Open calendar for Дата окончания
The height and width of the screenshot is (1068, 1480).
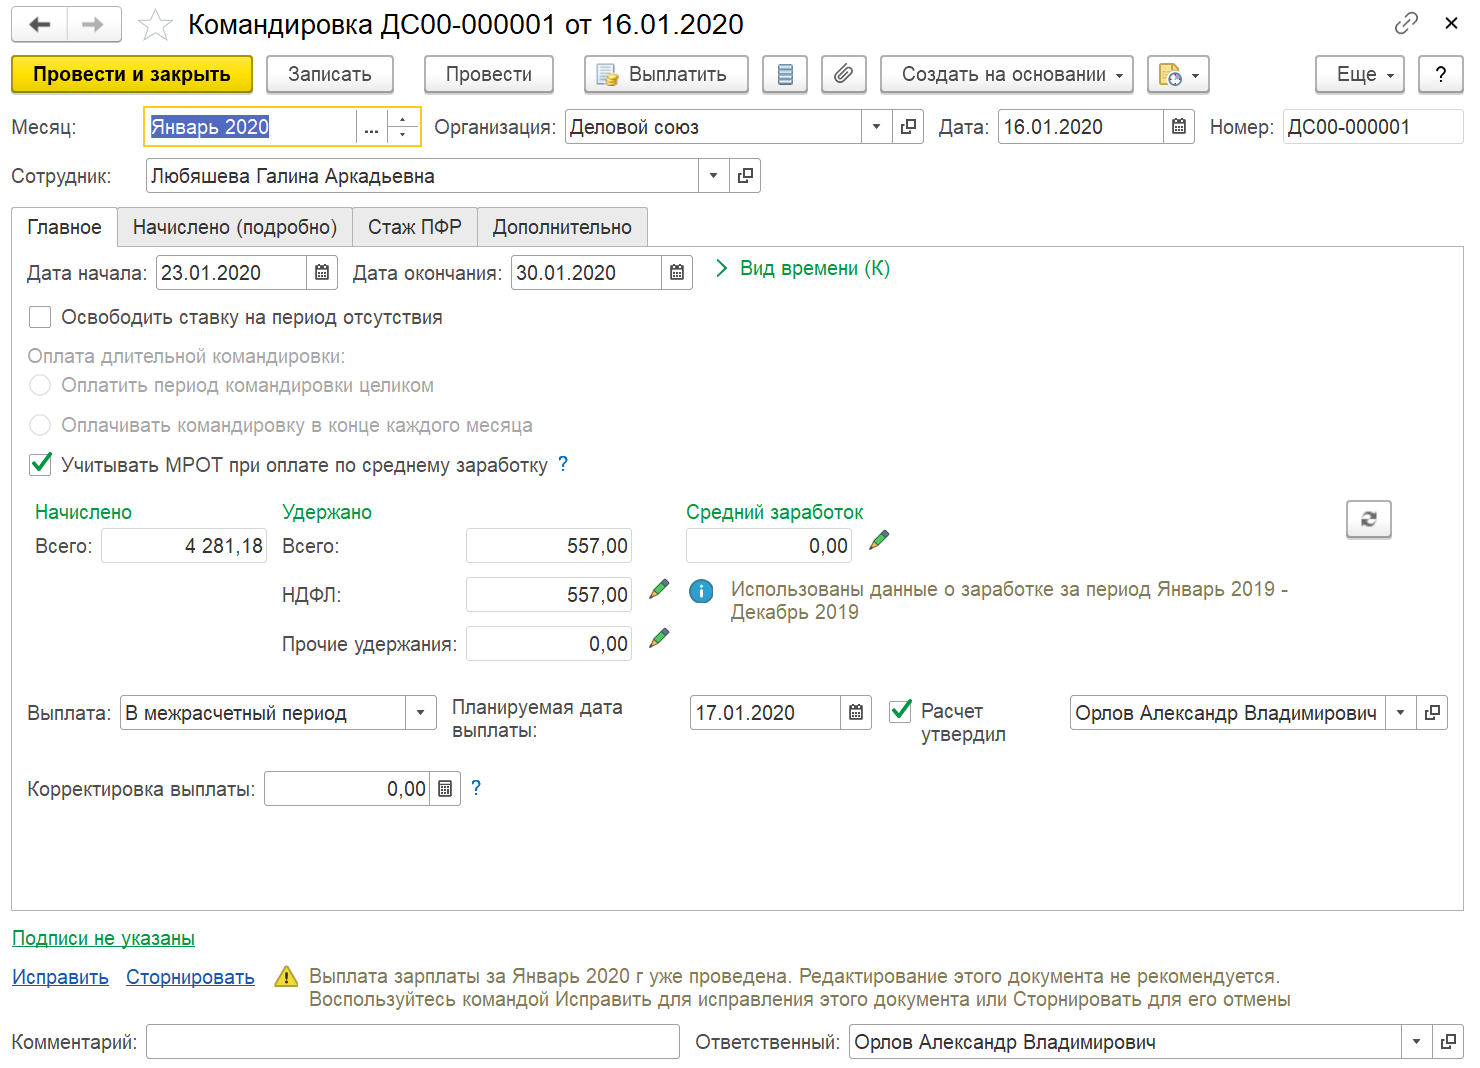tap(677, 273)
